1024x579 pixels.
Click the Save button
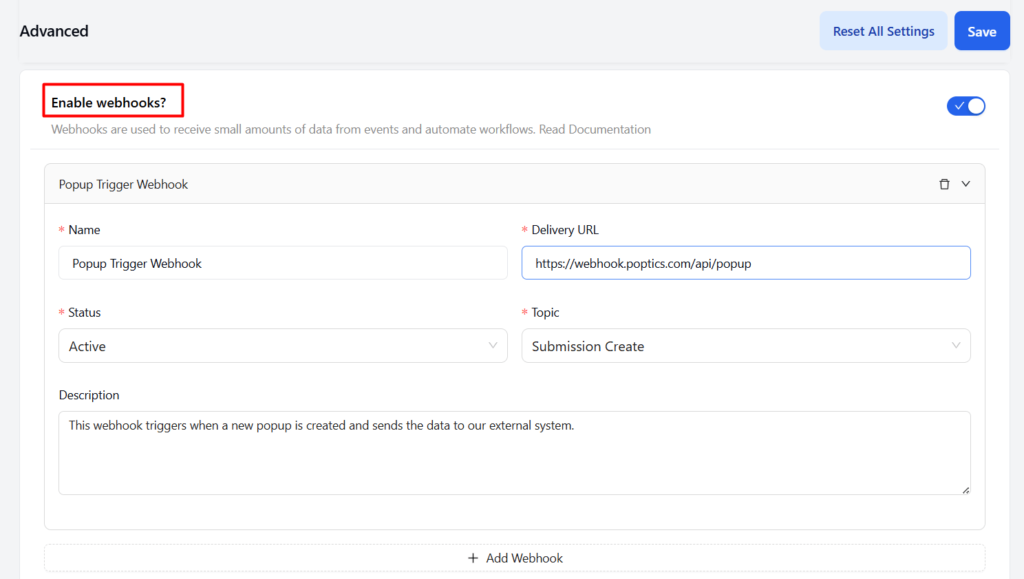982,31
